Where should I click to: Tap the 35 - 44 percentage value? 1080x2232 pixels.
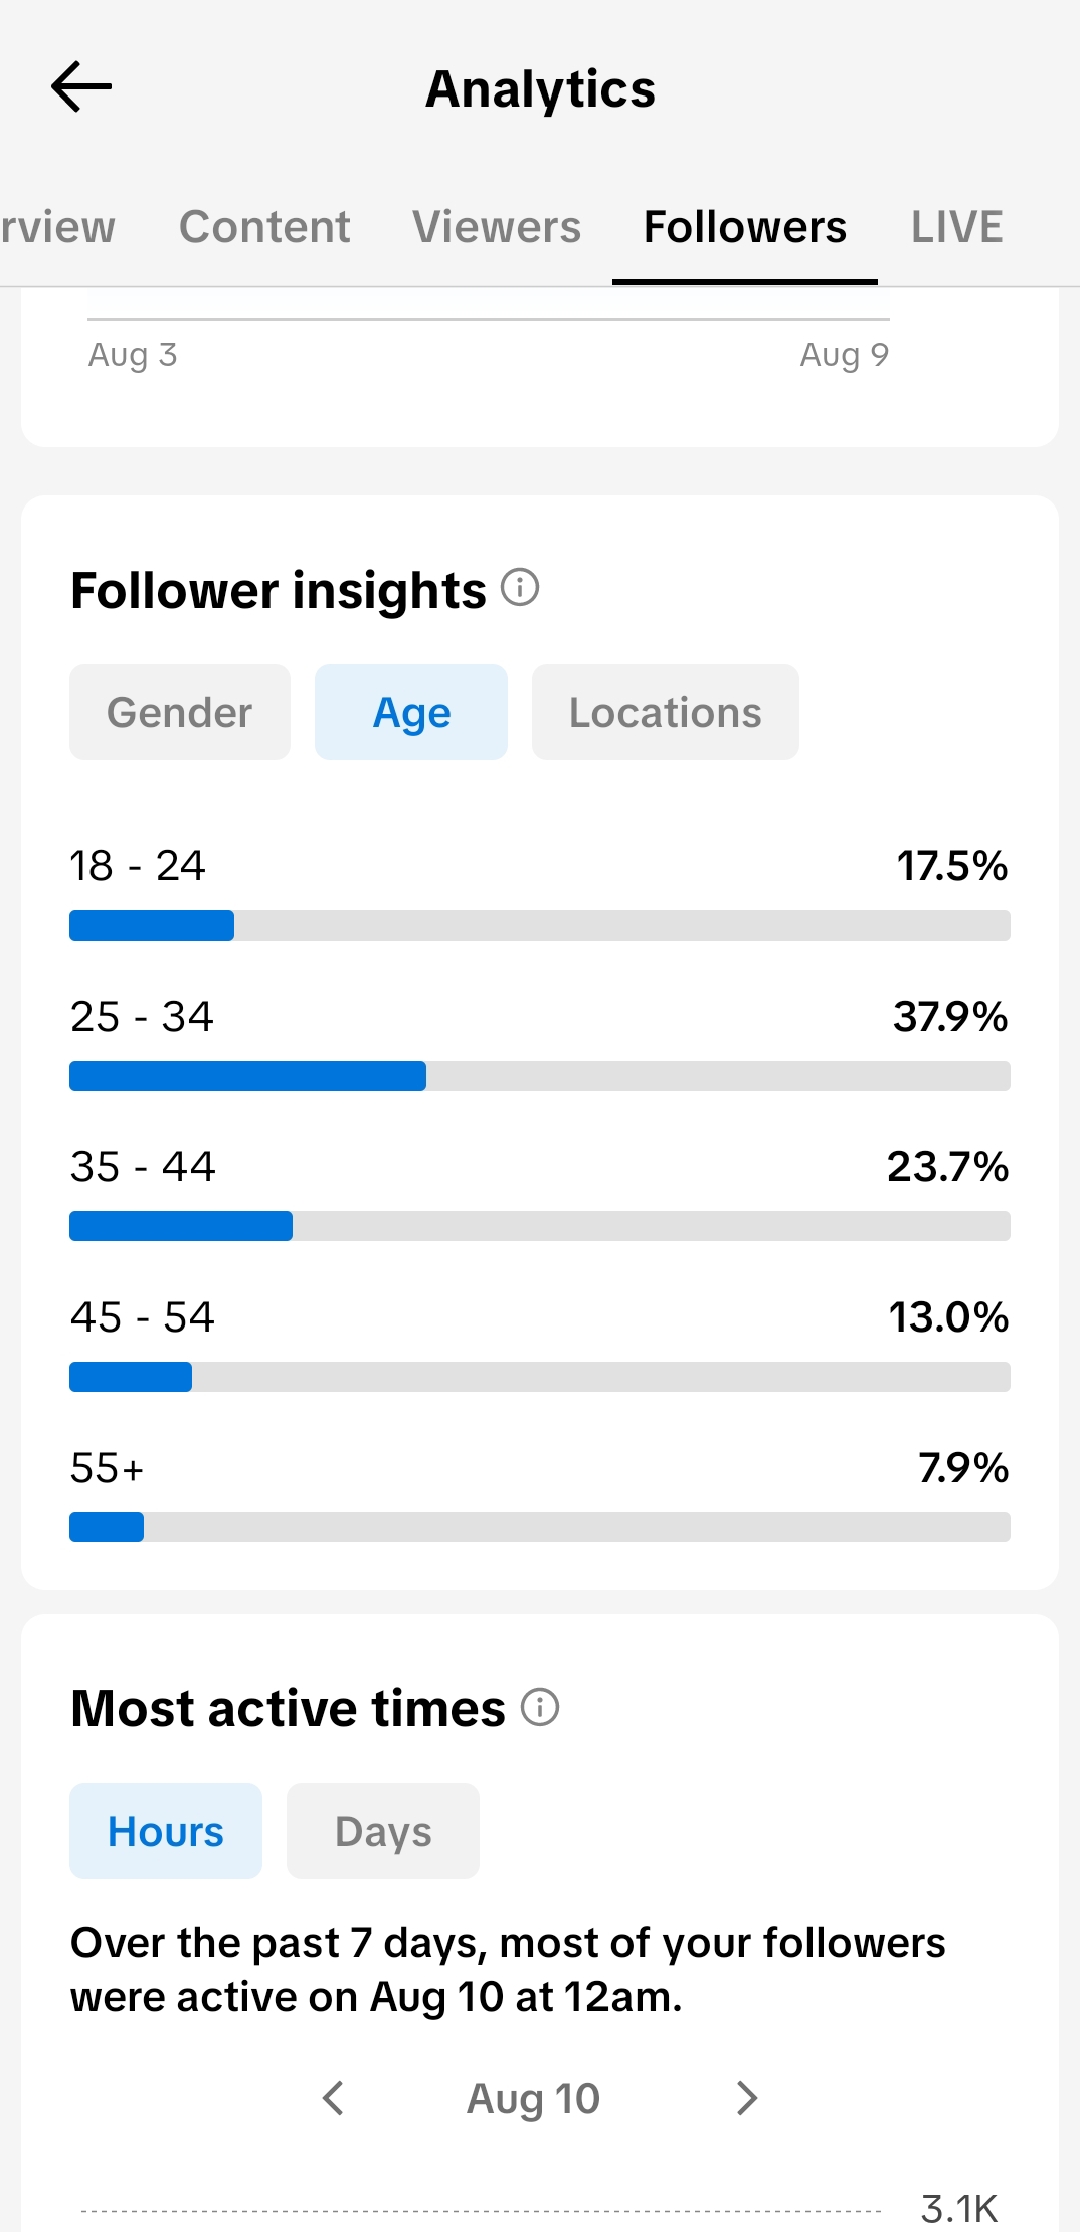point(948,1166)
